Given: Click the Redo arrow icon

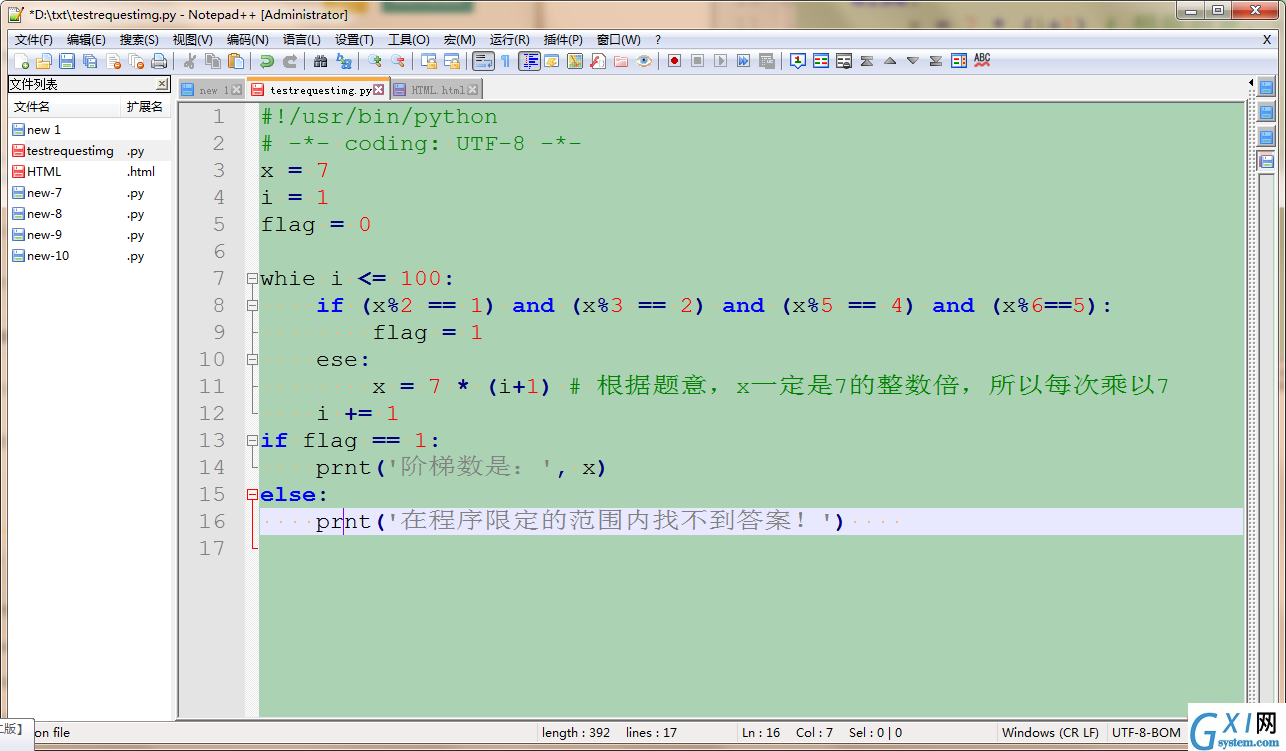Looking at the screenshot, I should click(290, 61).
